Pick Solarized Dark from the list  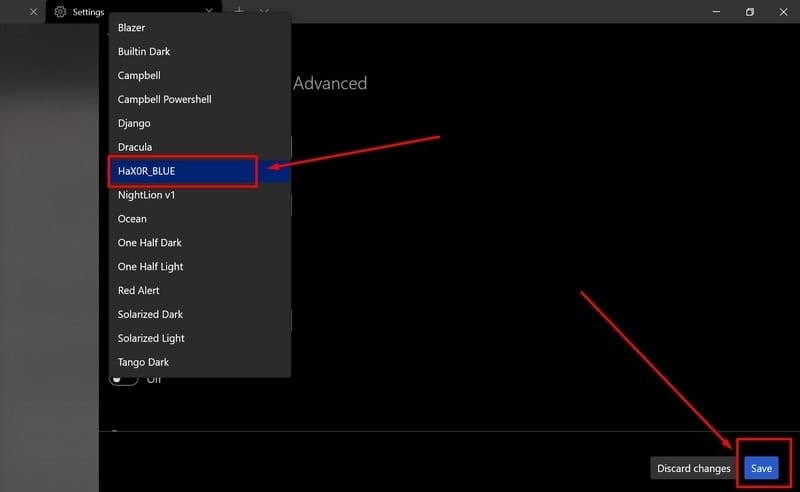pyautogui.click(x=199, y=314)
